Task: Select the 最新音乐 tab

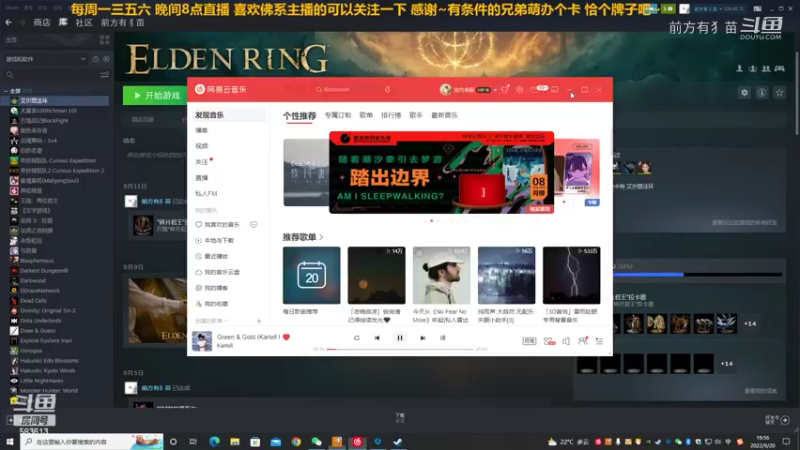Action: click(x=444, y=115)
